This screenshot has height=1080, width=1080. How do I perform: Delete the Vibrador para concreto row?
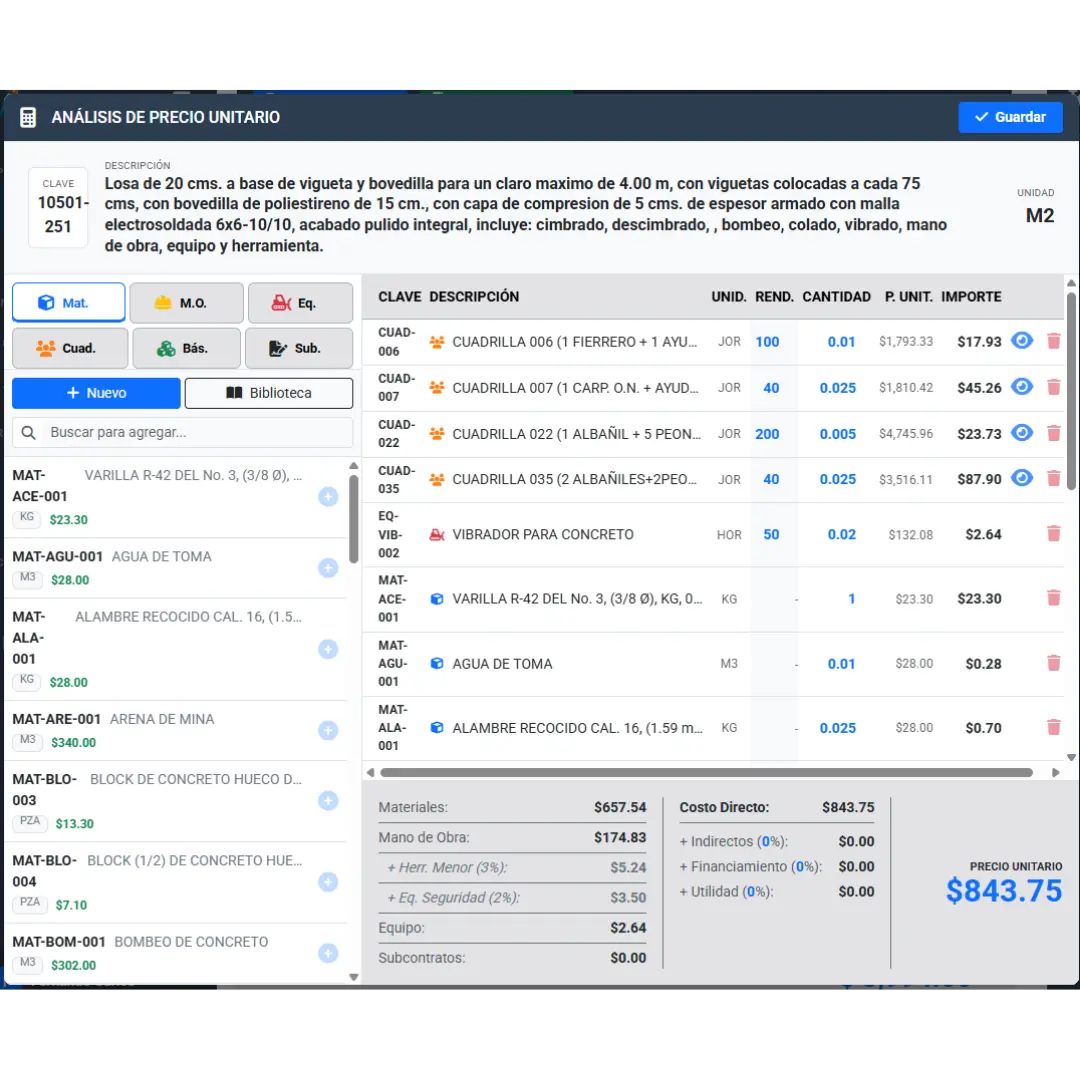click(x=1053, y=534)
